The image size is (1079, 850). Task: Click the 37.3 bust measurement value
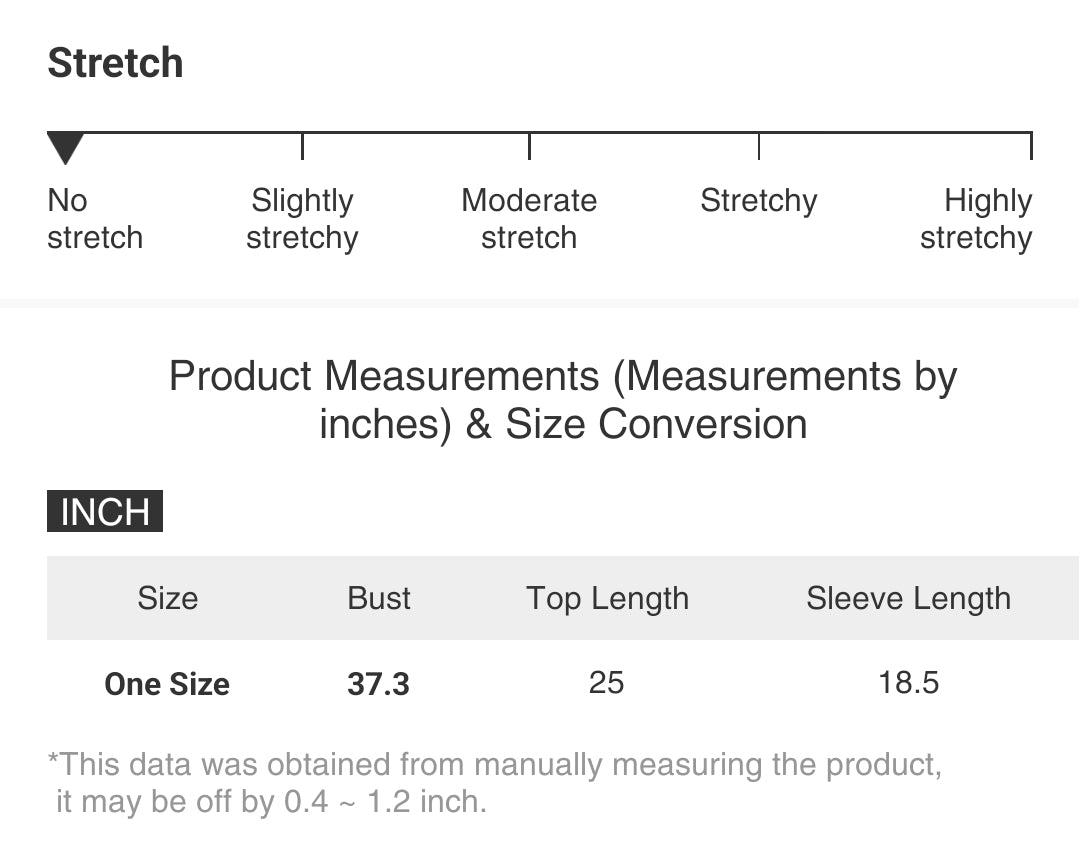pyautogui.click(x=378, y=684)
